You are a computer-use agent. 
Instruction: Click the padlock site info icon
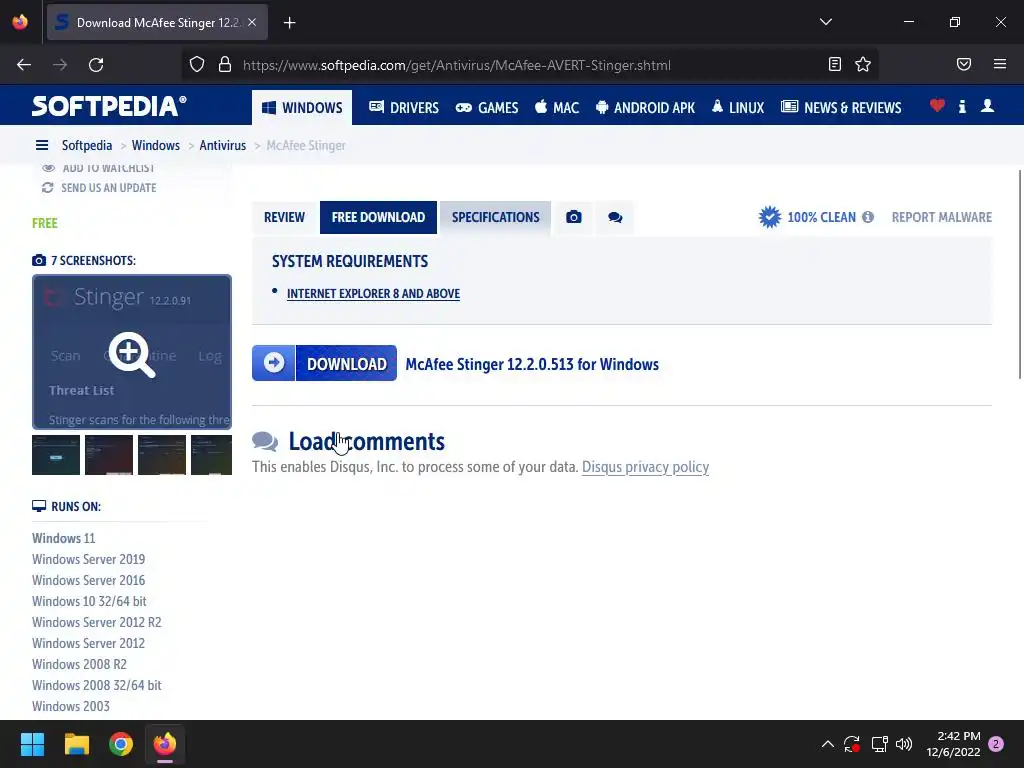[225, 65]
